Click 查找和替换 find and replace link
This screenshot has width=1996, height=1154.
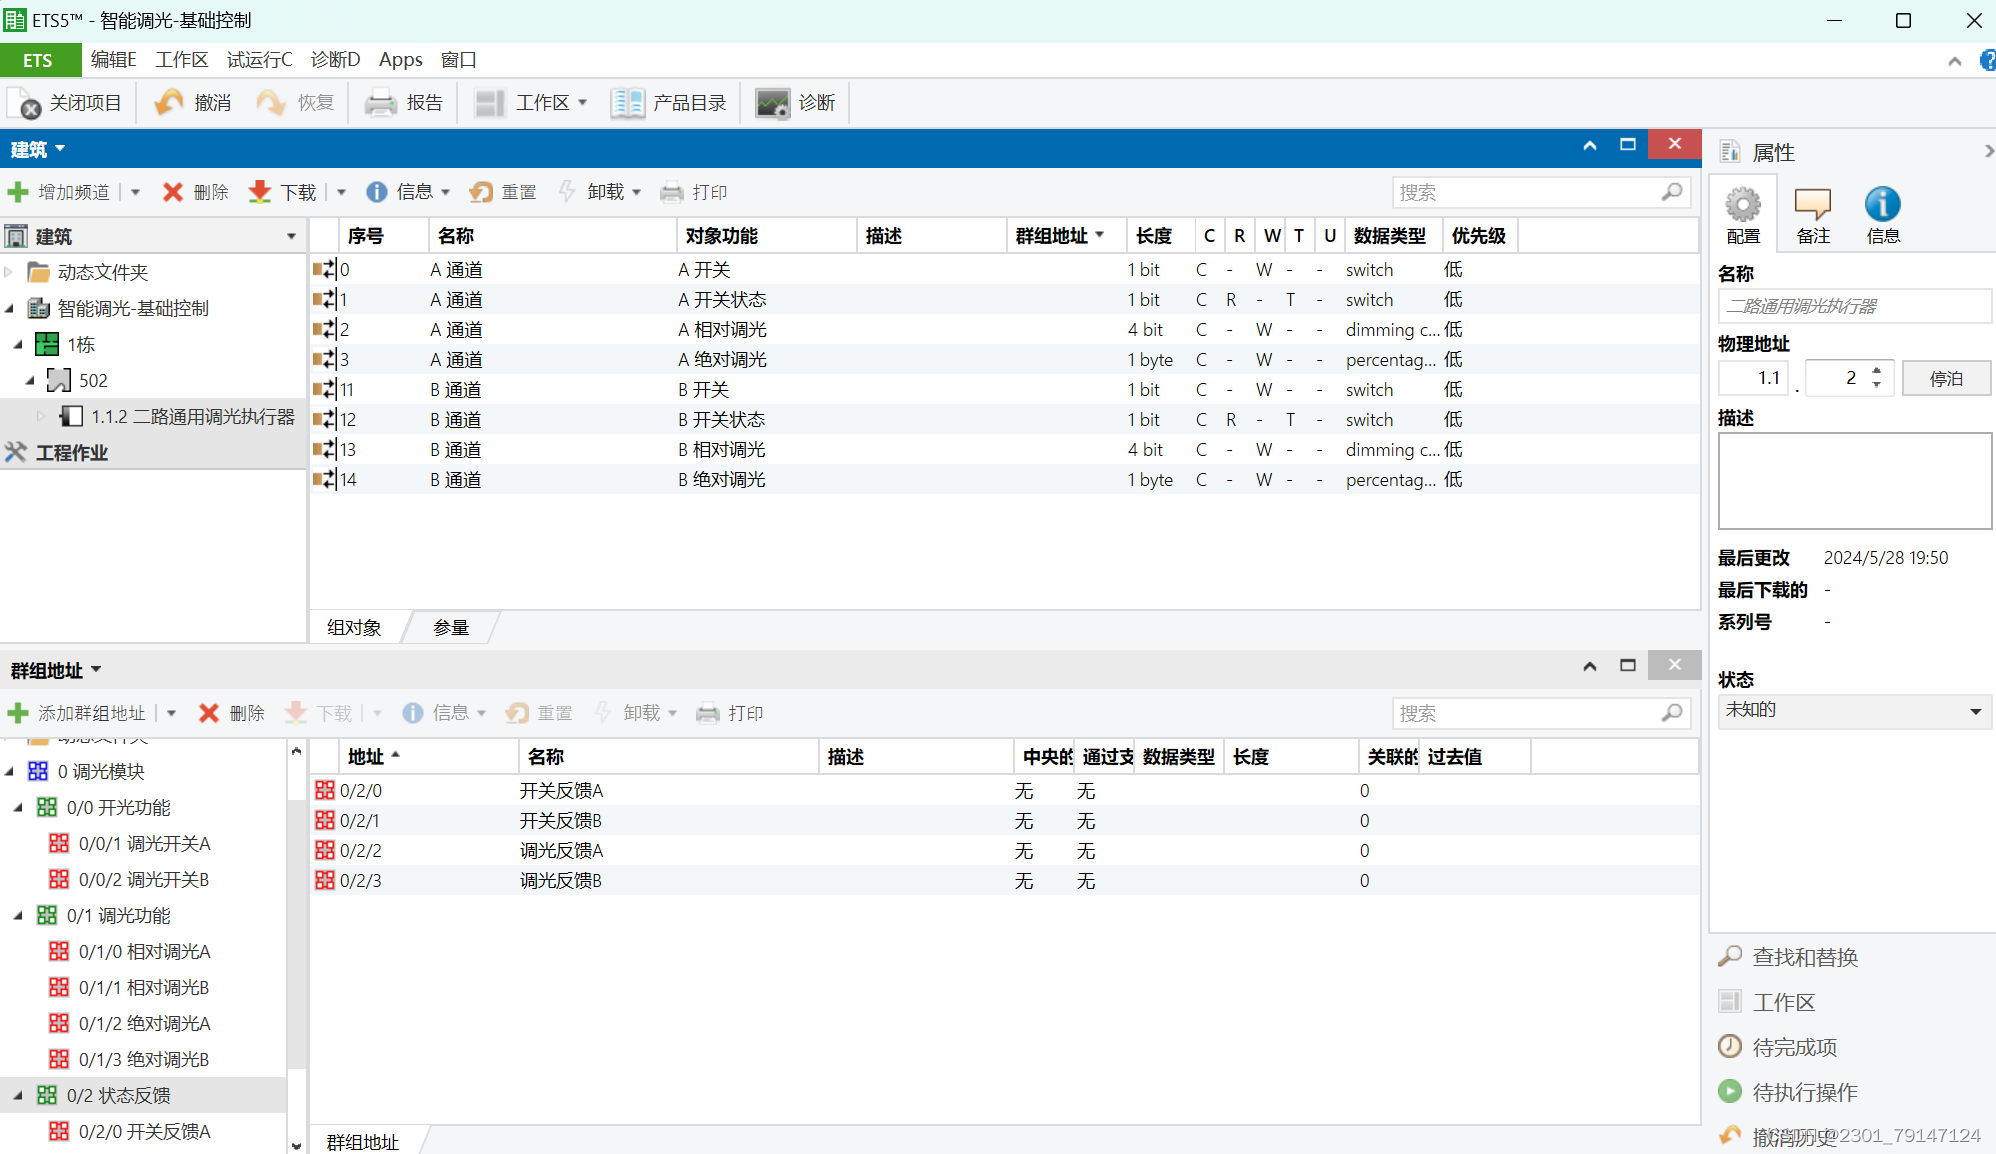pyautogui.click(x=1804, y=957)
